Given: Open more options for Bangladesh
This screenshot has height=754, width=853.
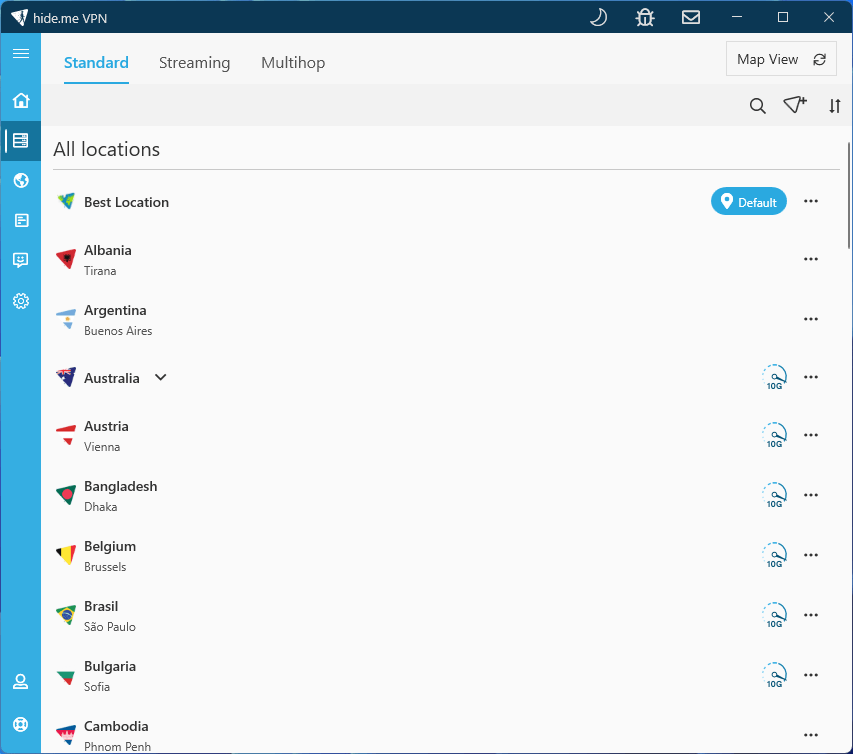Looking at the screenshot, I should tap(811, 495).
